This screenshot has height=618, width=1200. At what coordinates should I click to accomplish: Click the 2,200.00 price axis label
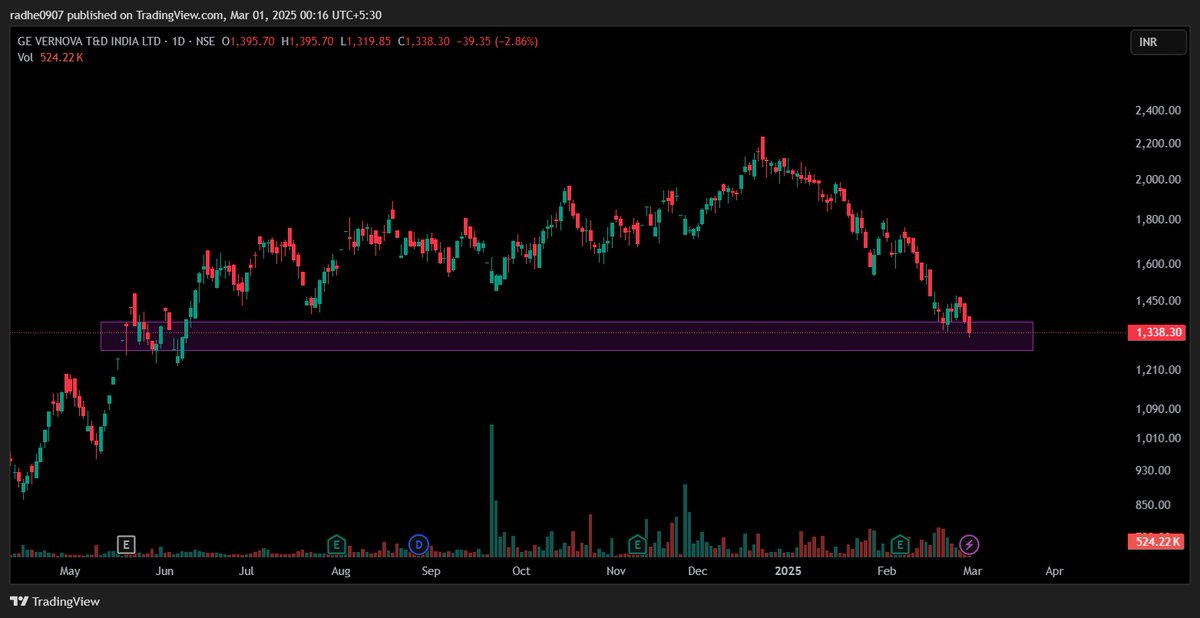(1158, 144)
